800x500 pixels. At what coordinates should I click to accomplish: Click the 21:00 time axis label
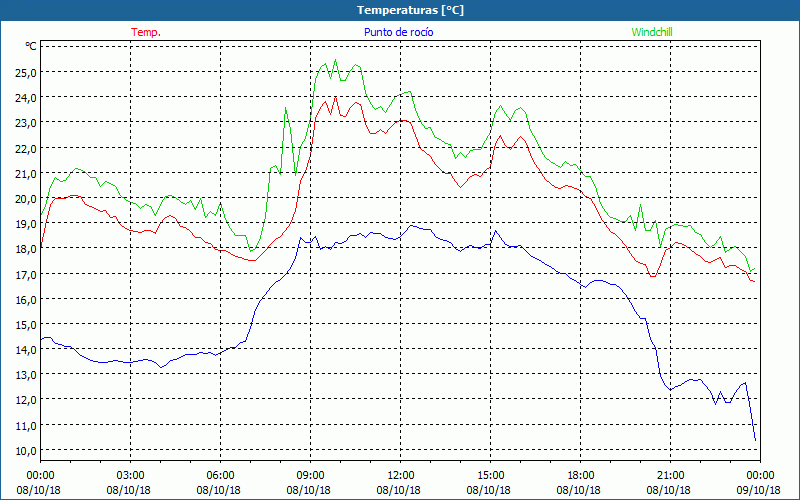[670, 476]
